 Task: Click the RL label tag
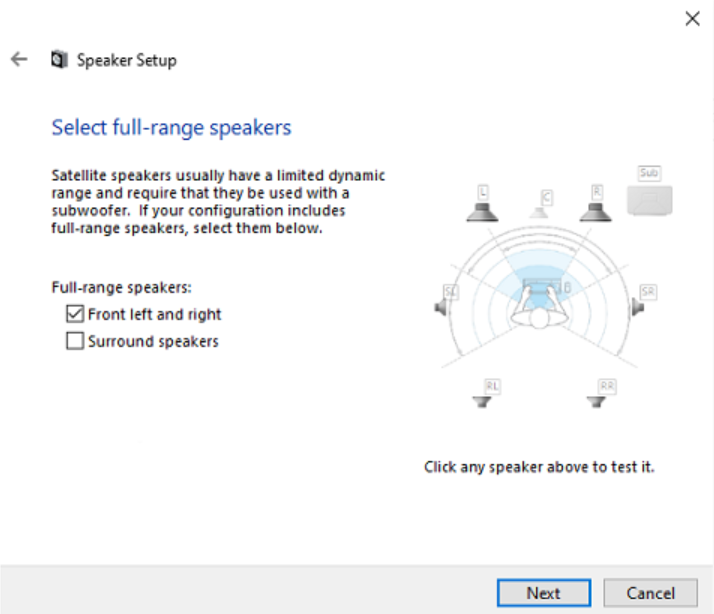coord(492,387)
